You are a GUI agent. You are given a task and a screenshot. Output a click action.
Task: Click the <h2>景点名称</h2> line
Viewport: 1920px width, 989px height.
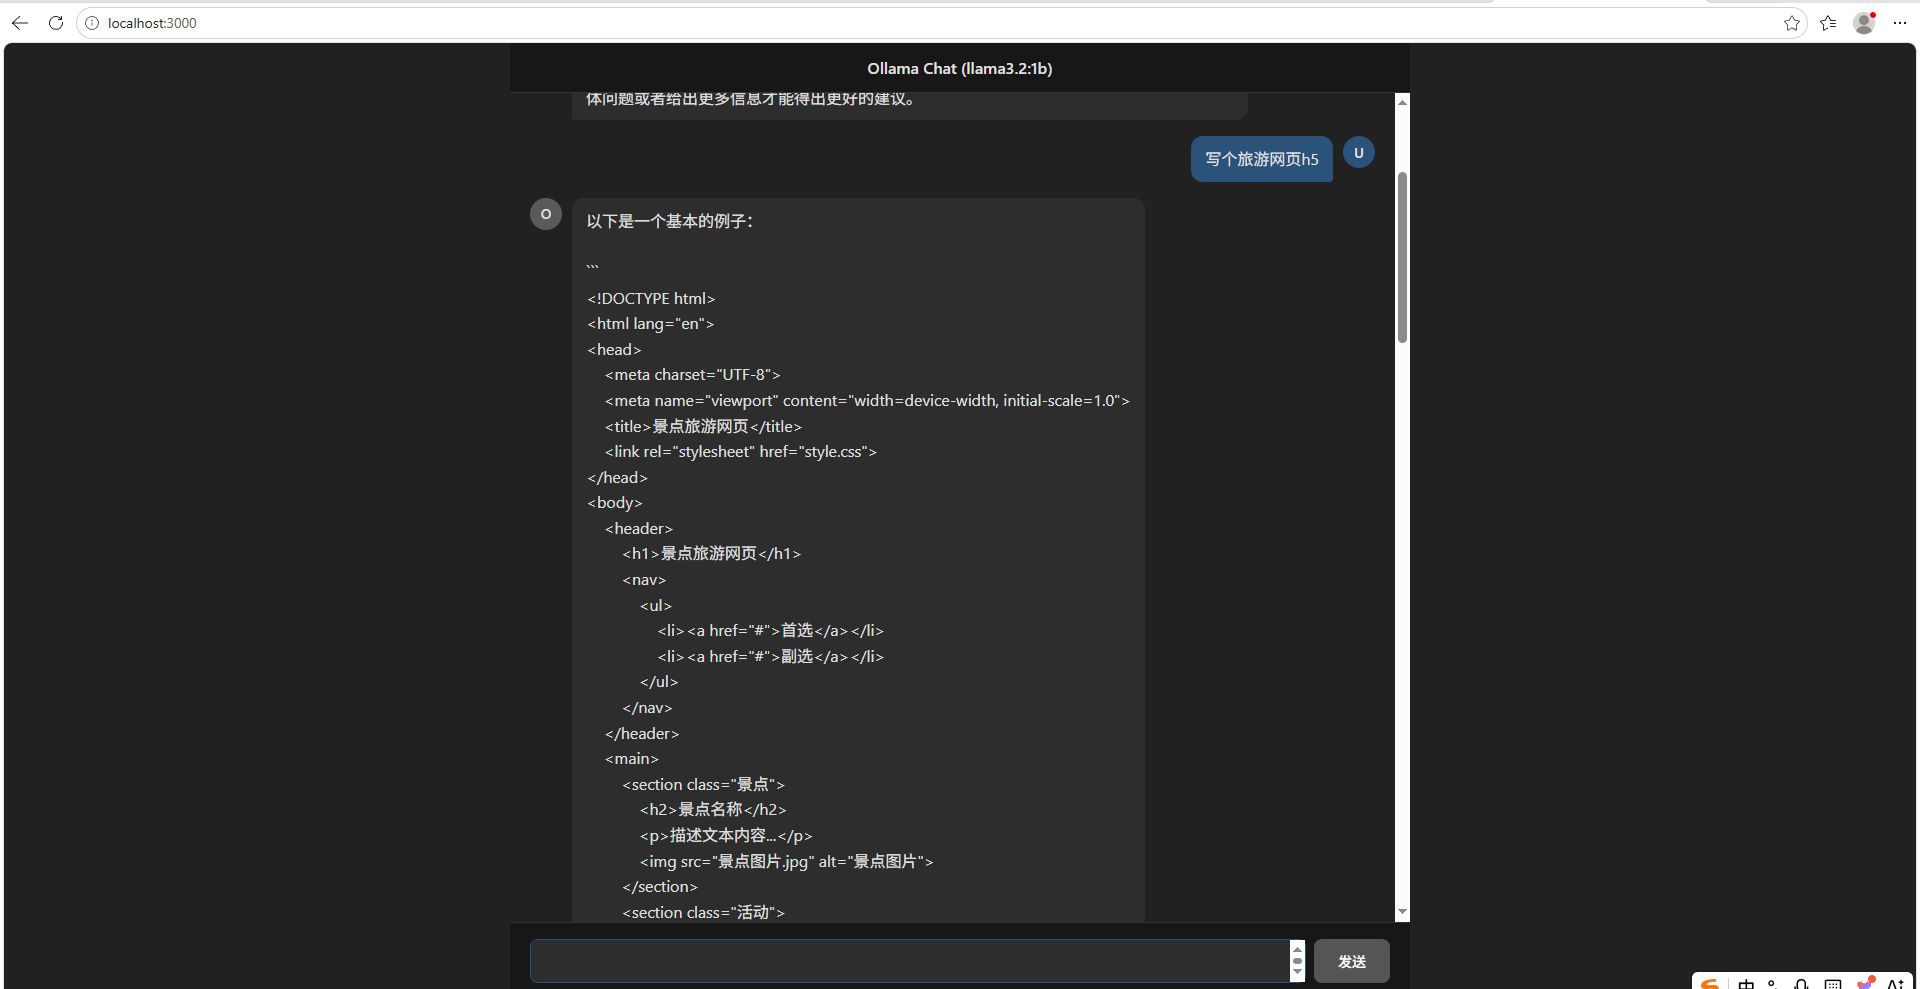click(713, 810)
